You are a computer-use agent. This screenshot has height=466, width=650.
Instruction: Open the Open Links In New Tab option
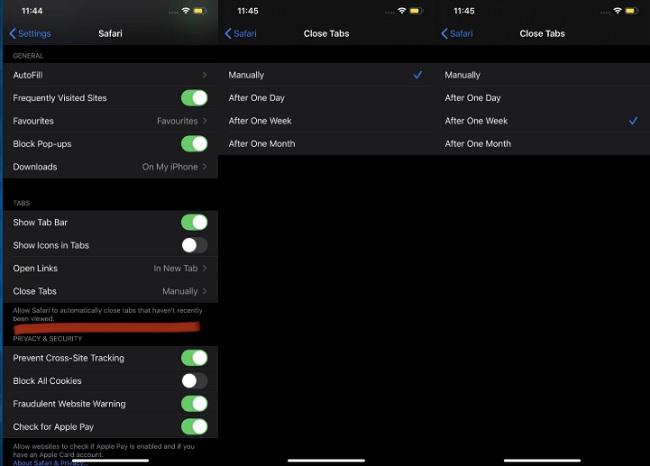coord(110,268)
